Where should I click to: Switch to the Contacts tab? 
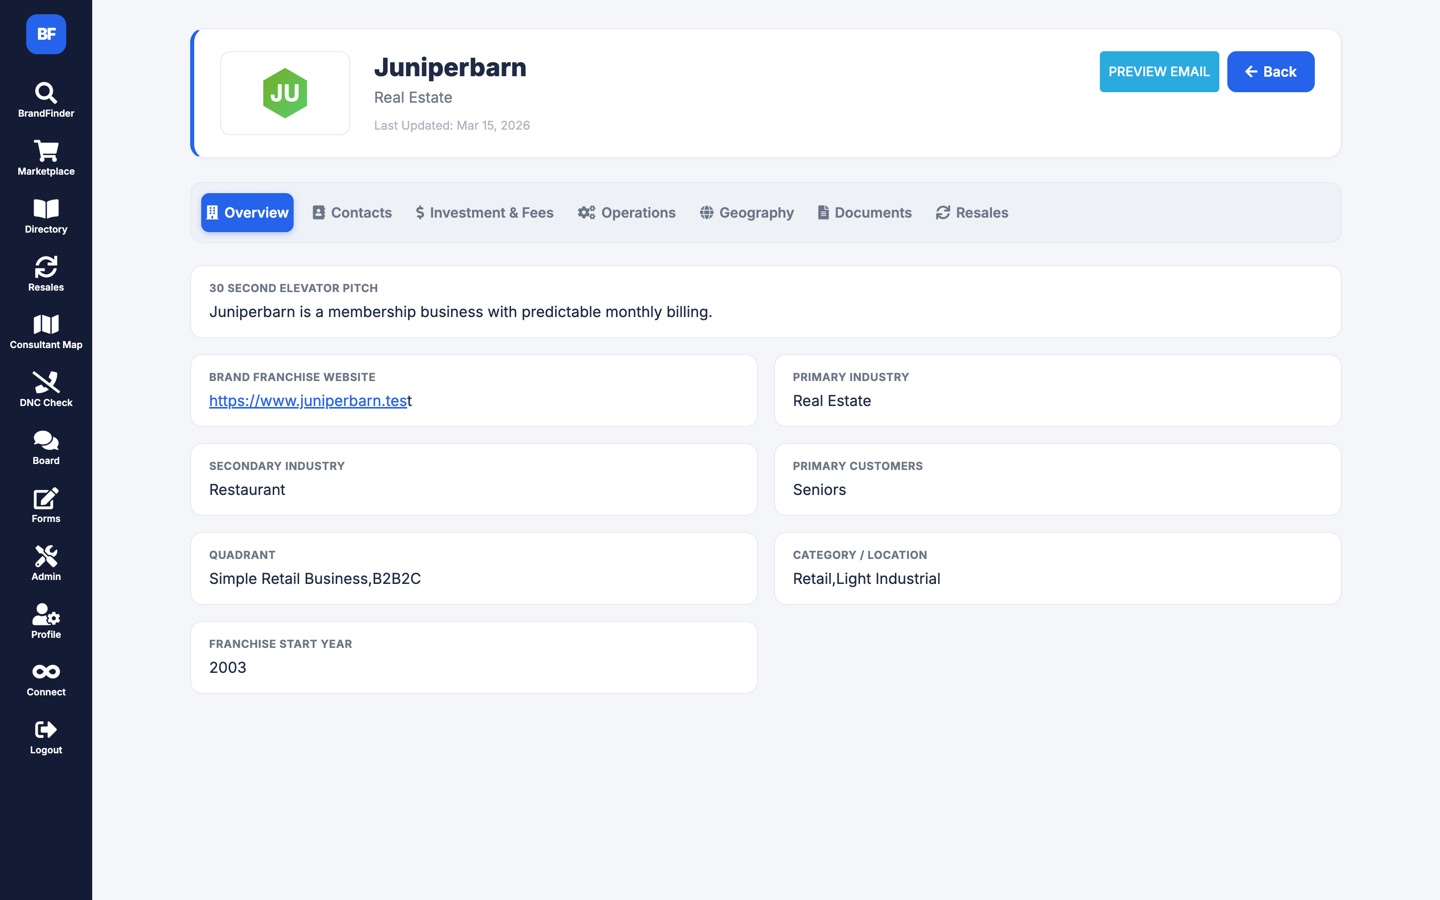click(352, 213)
